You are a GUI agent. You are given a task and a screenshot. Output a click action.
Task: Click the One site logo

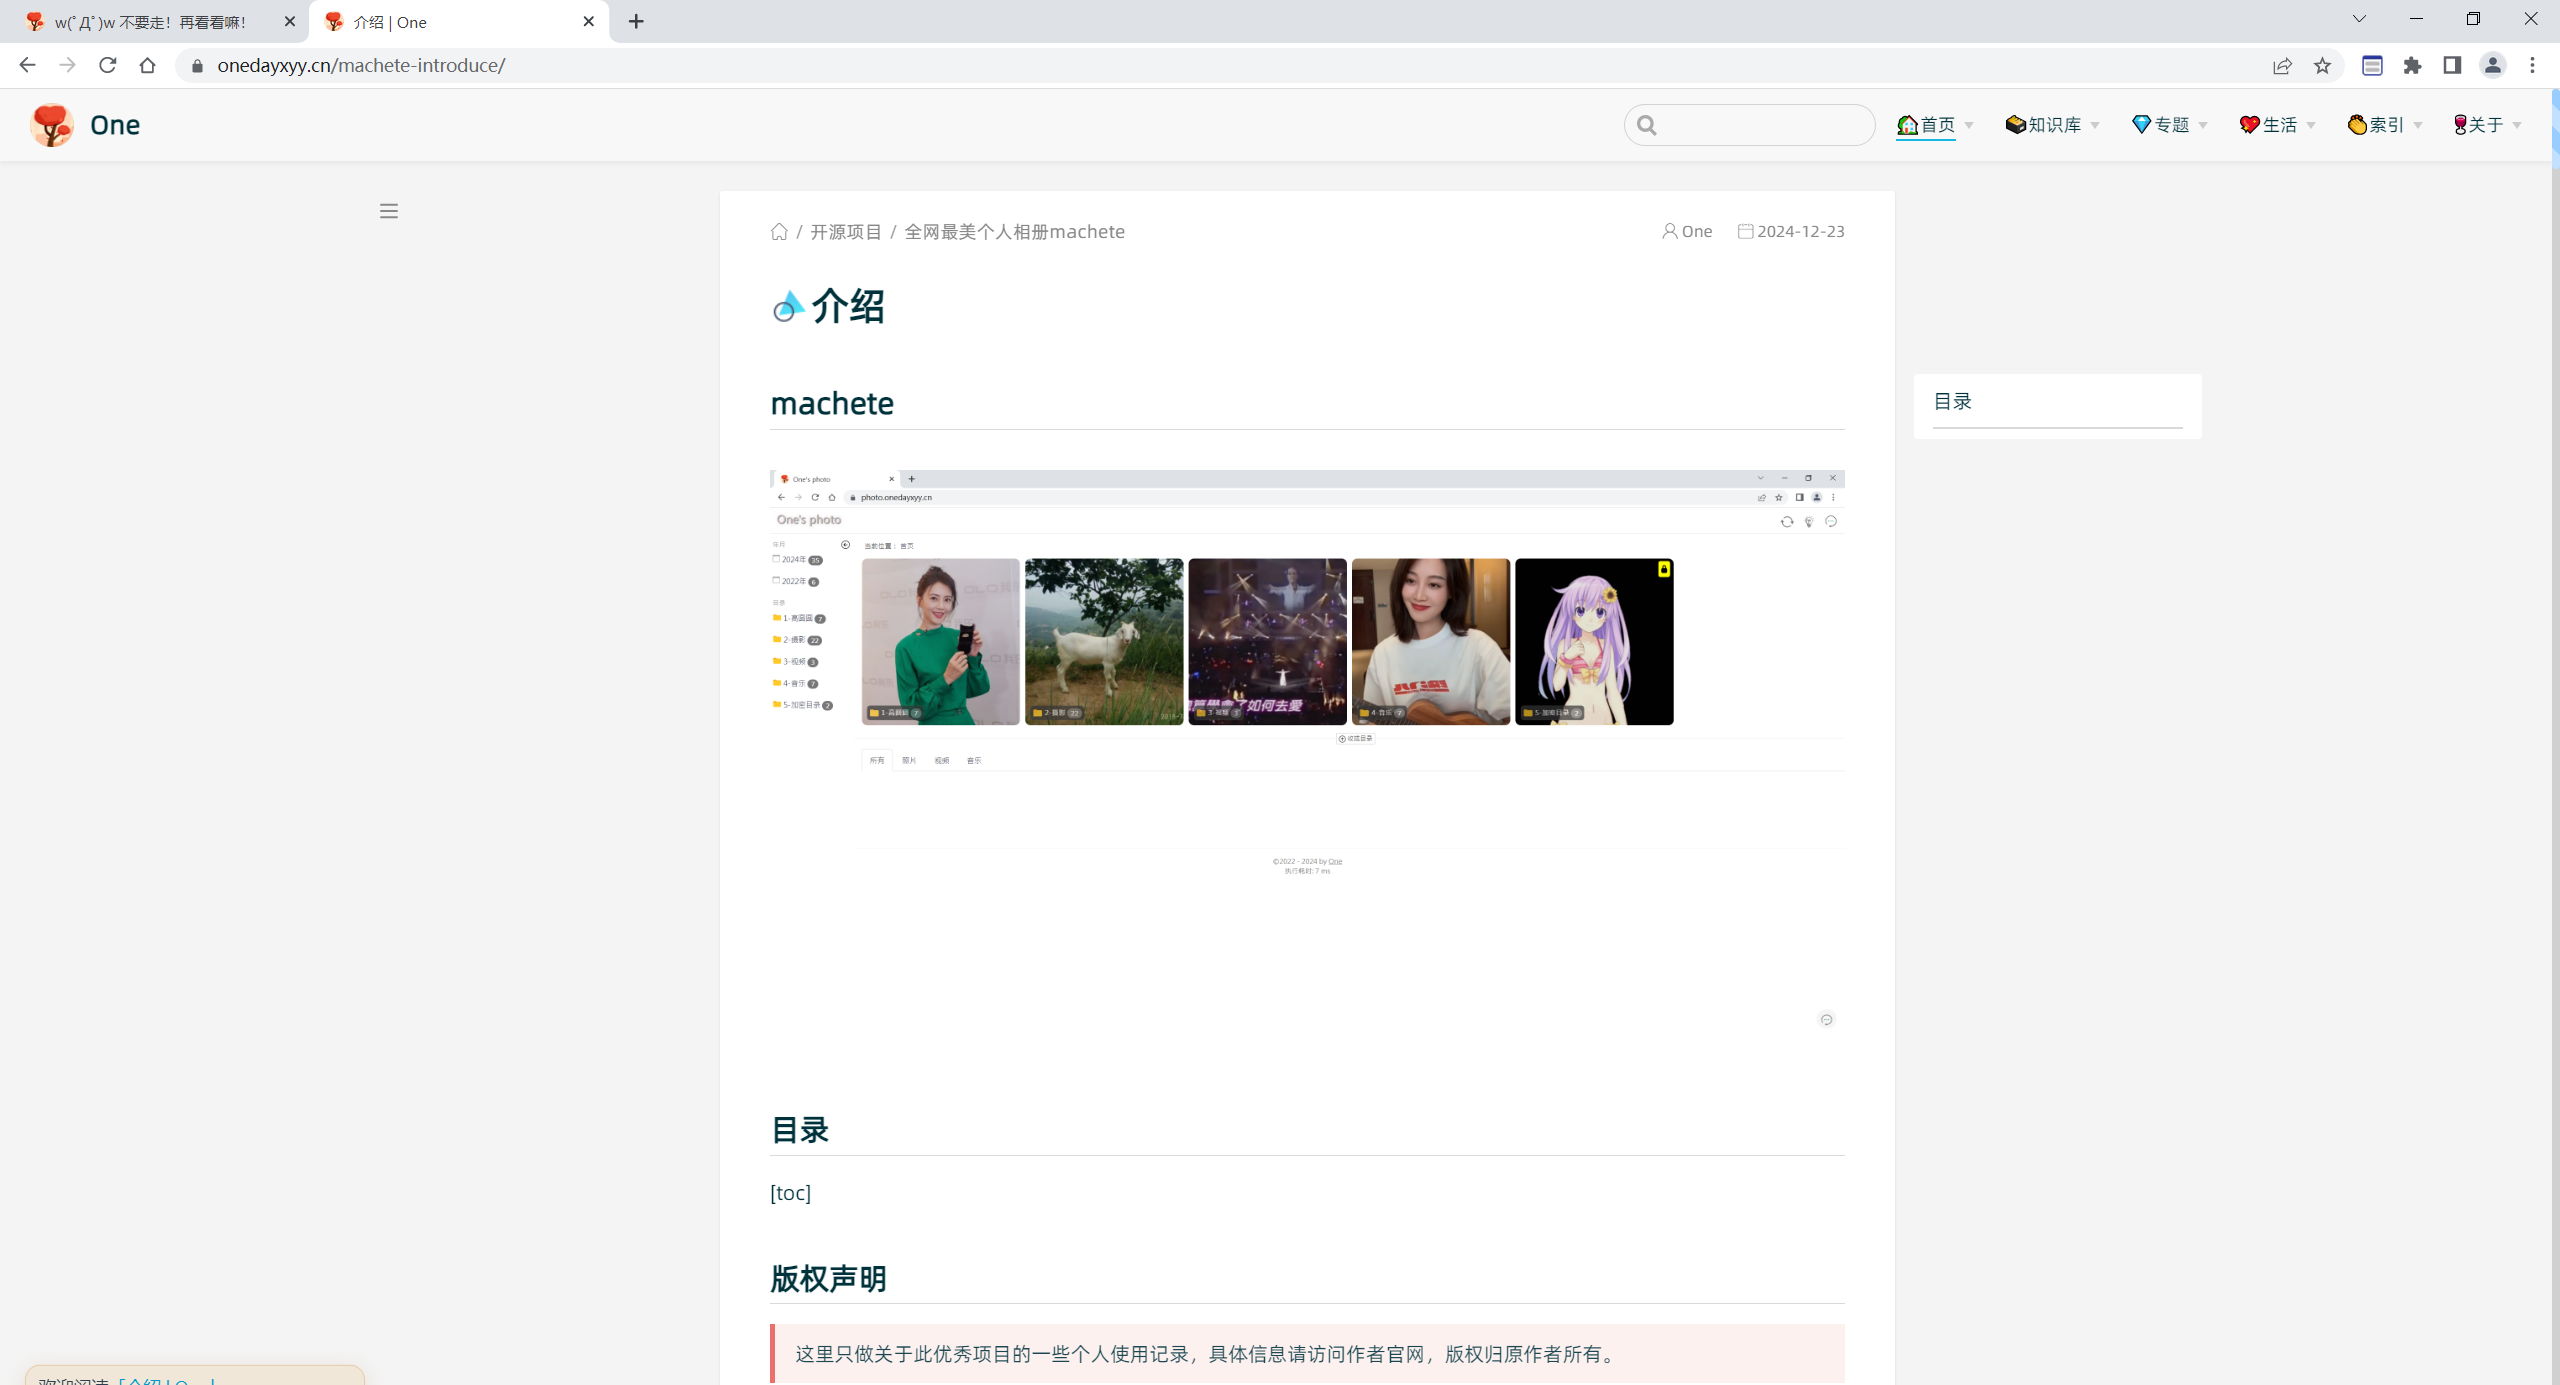[x=52, y=125]
